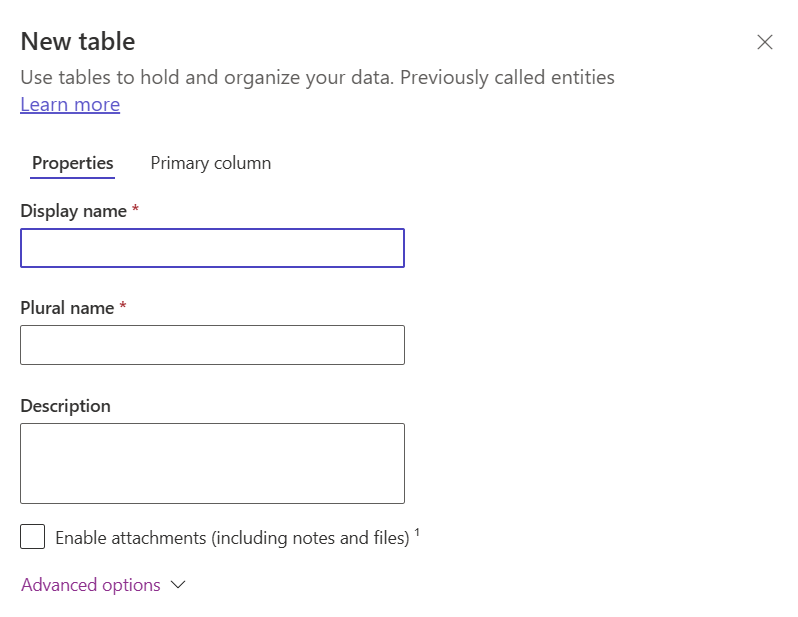The height and width of the screenshot is (617, 798).
Task: Switch to the Primary column tab
Action: tap(211, 163)
